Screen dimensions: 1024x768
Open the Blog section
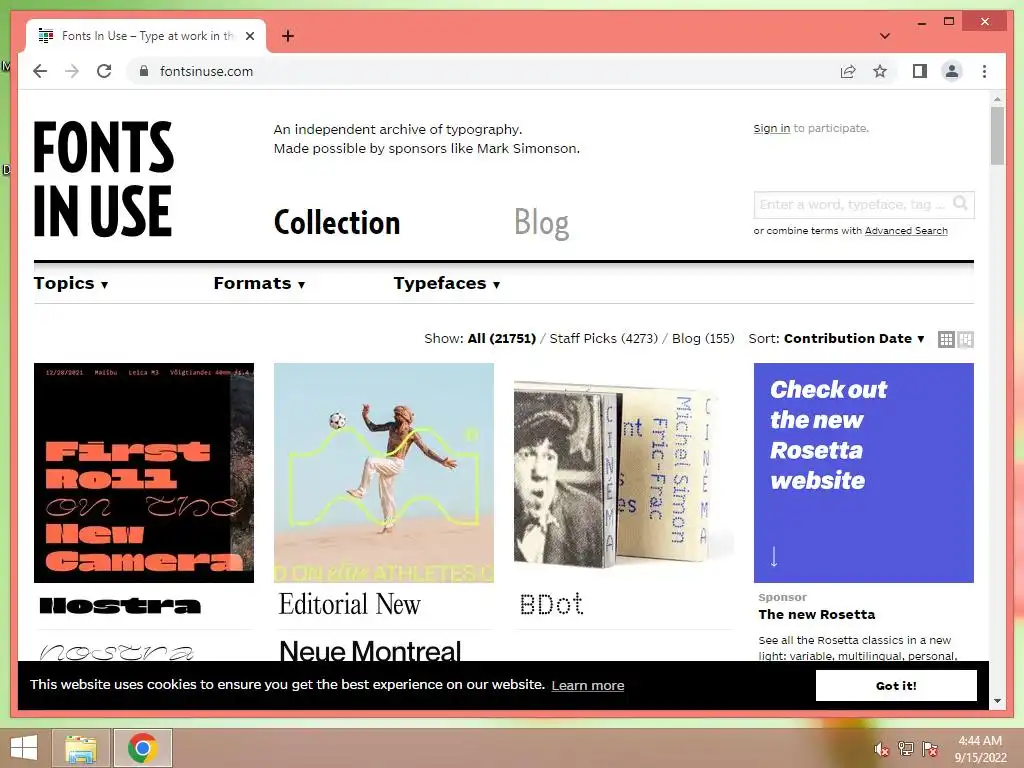pos(541,223)
